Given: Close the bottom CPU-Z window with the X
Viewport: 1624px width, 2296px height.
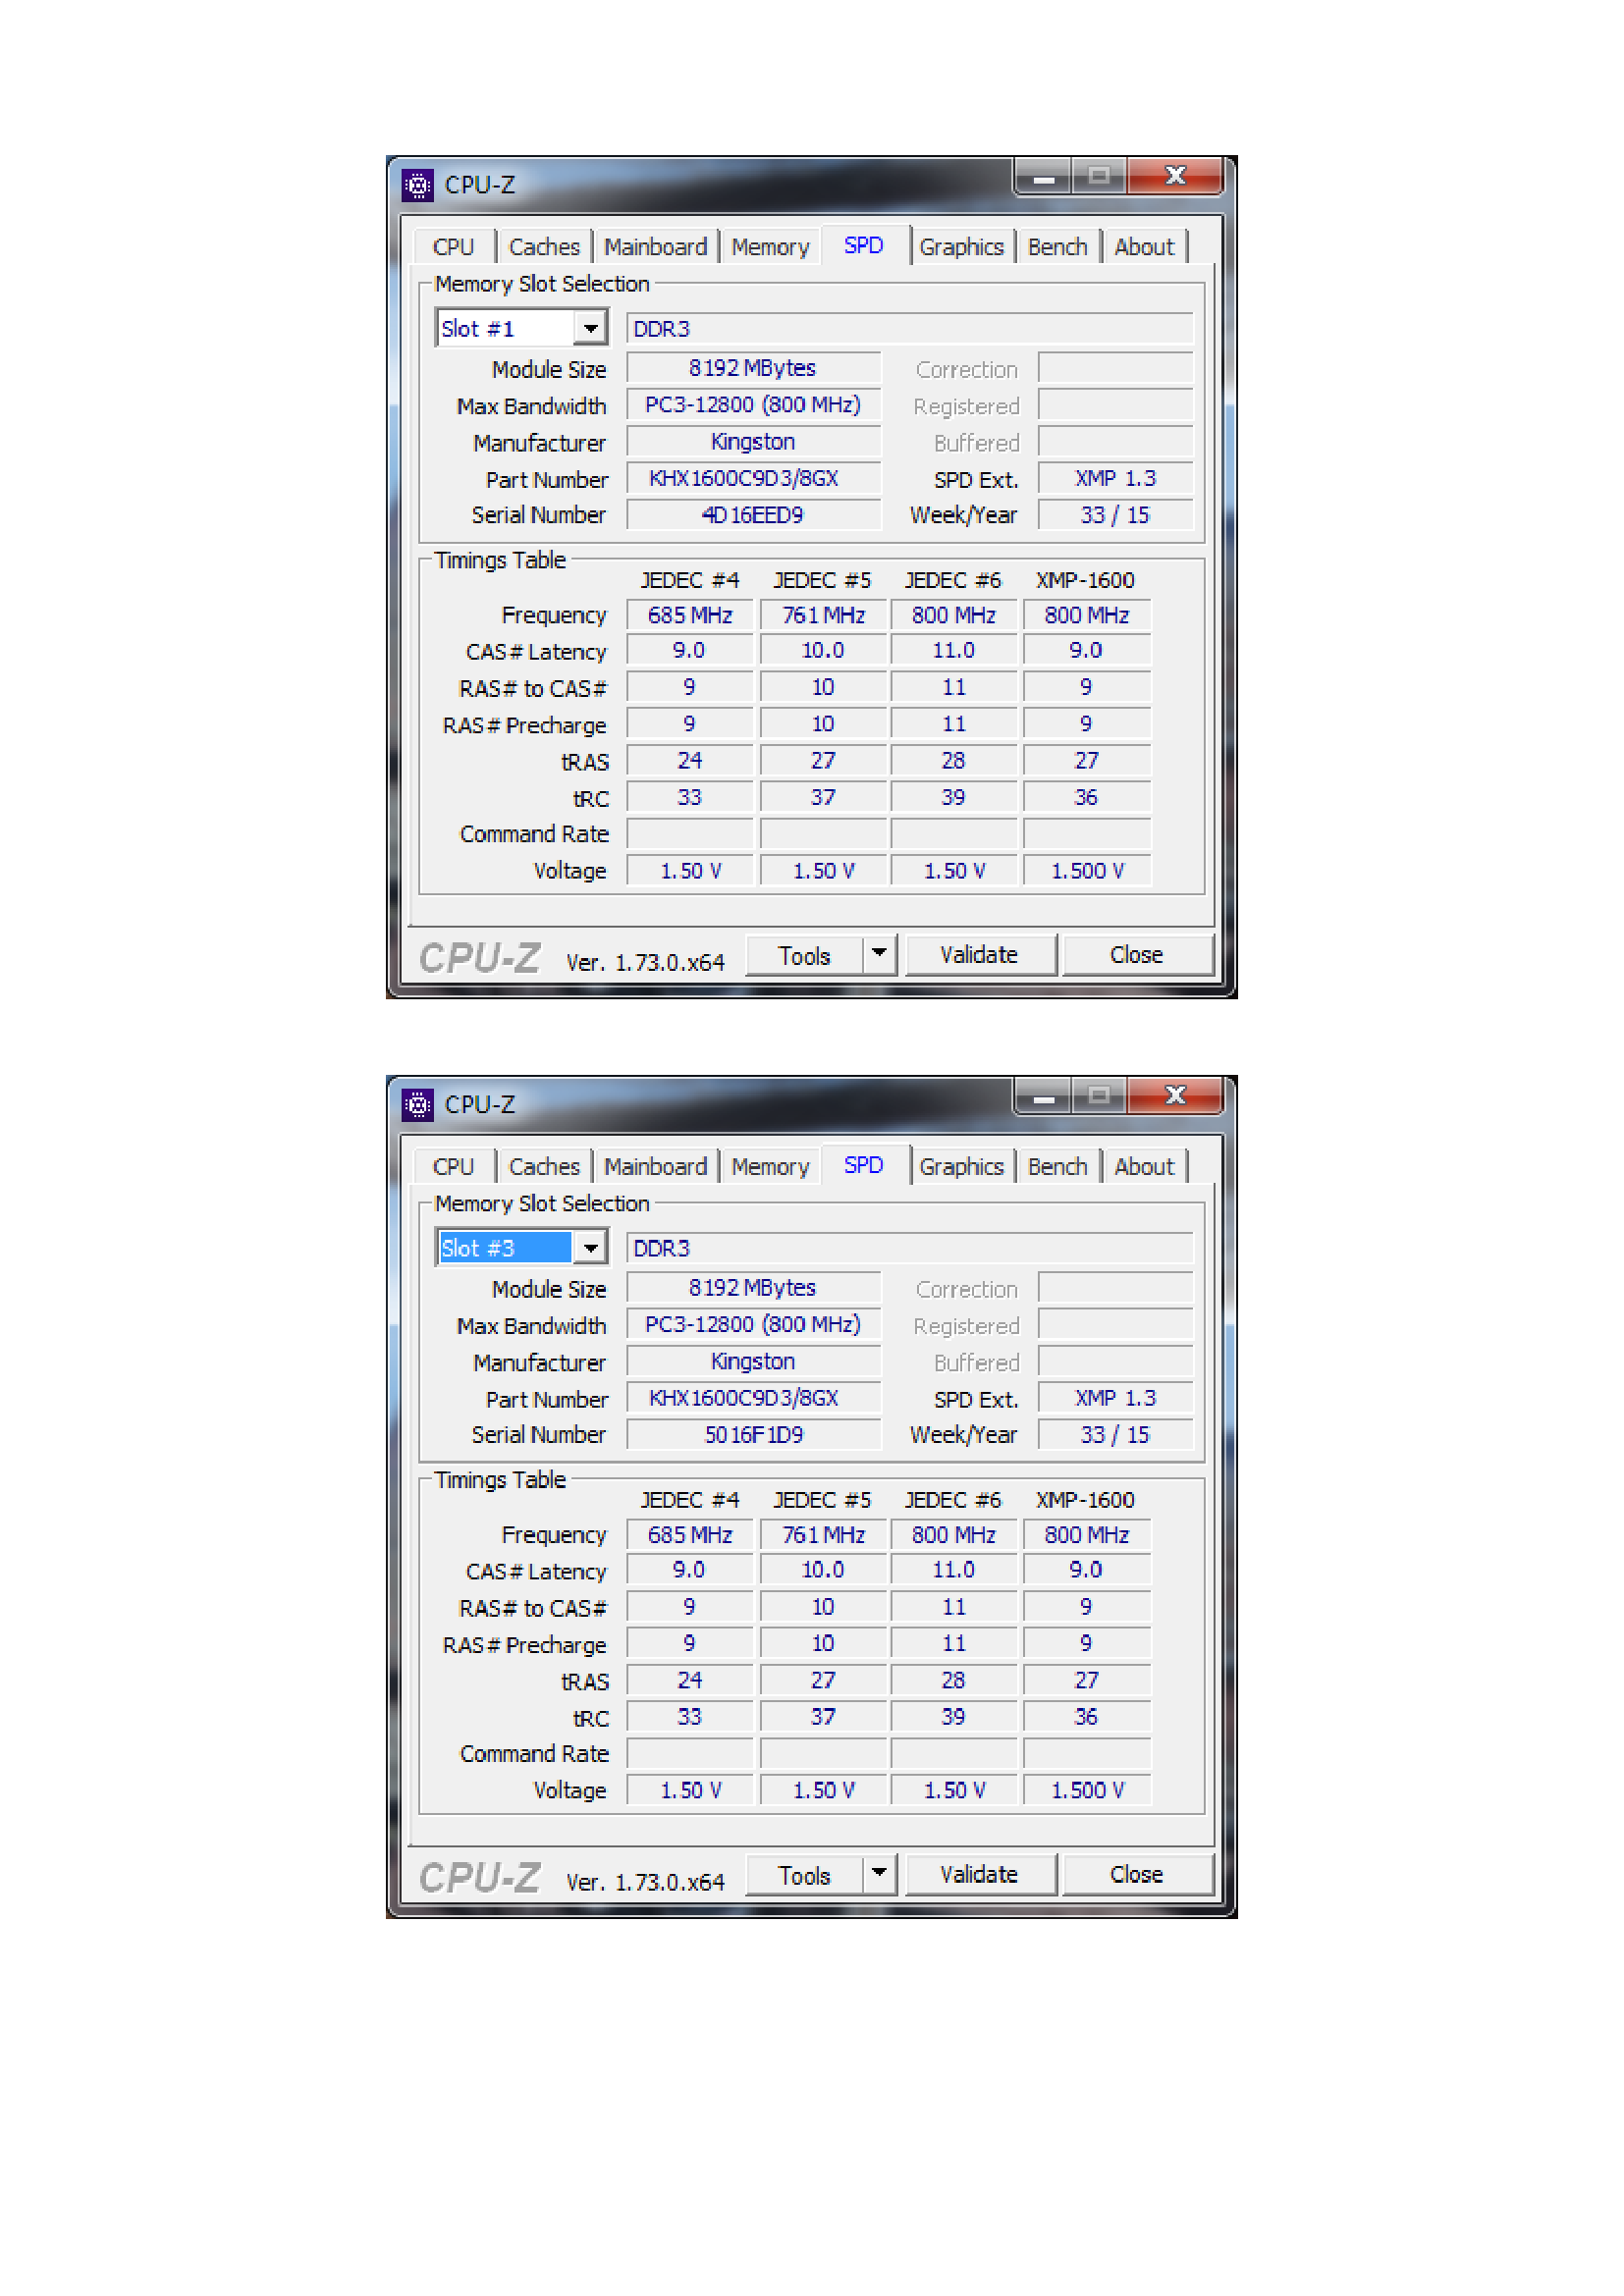Looking at the screenshot, I should pyautogui.click(x=1176, y=1097).
